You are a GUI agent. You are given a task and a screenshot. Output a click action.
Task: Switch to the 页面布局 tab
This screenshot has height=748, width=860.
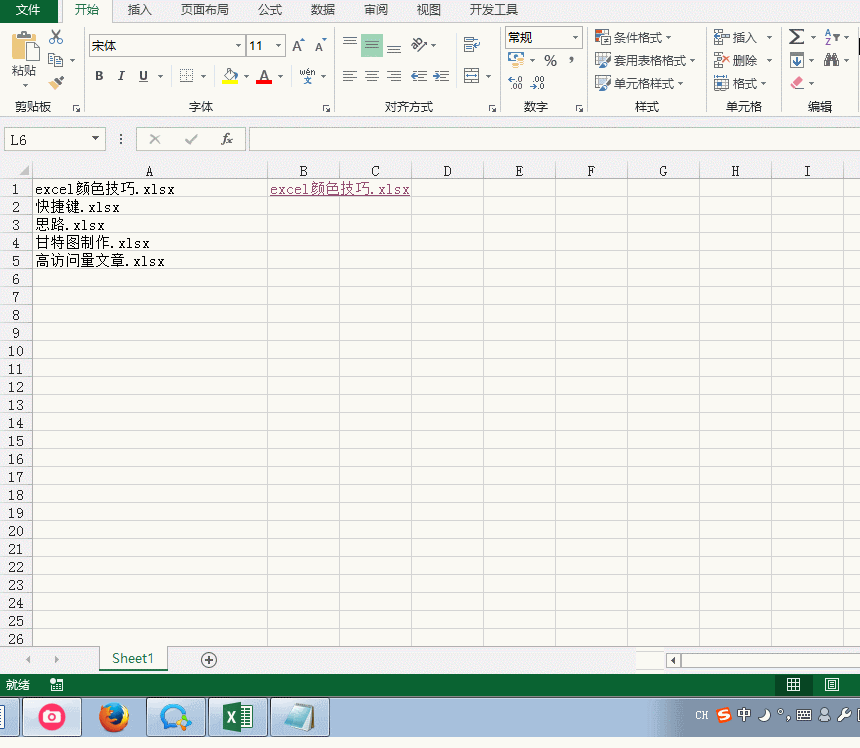[x=205, y=10]
